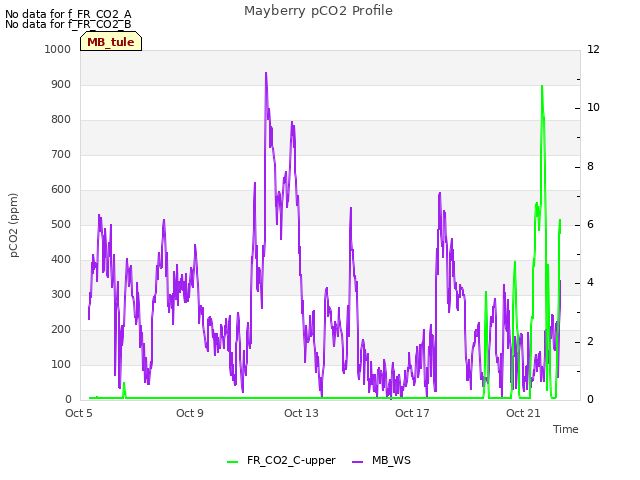Select the chart title Mayberry pCO2 Profile
This screenshot has width=640, height=480.
click(x=318, y=11)
